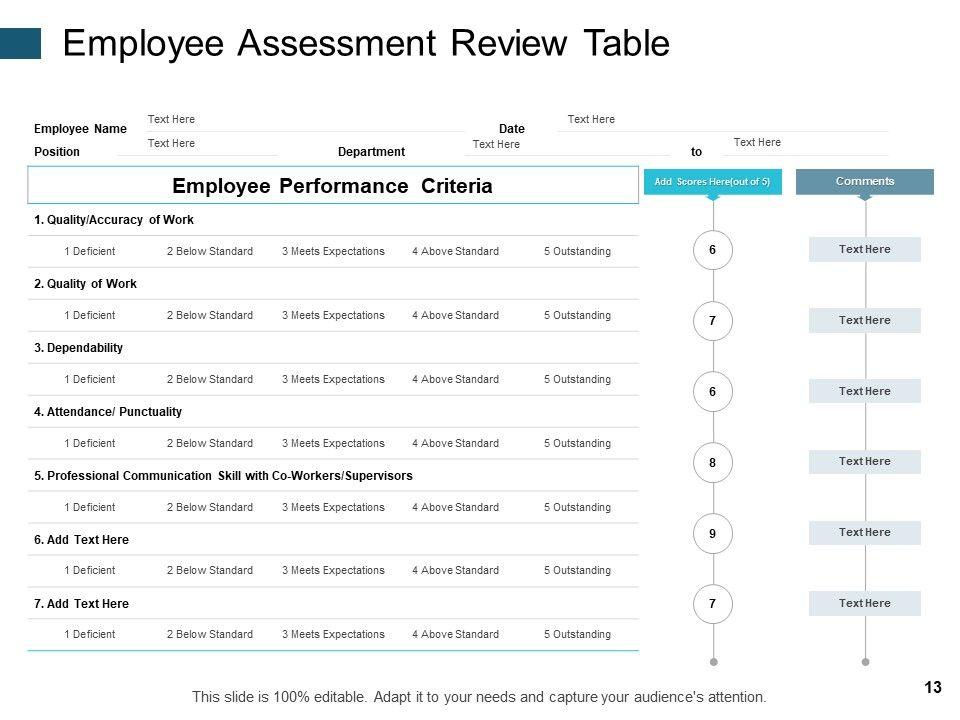Select "1 Deficient" under Quality/Accuracy of Work
Image resolution: width=960 pixels, height=720 pixels.
point(89,251)
